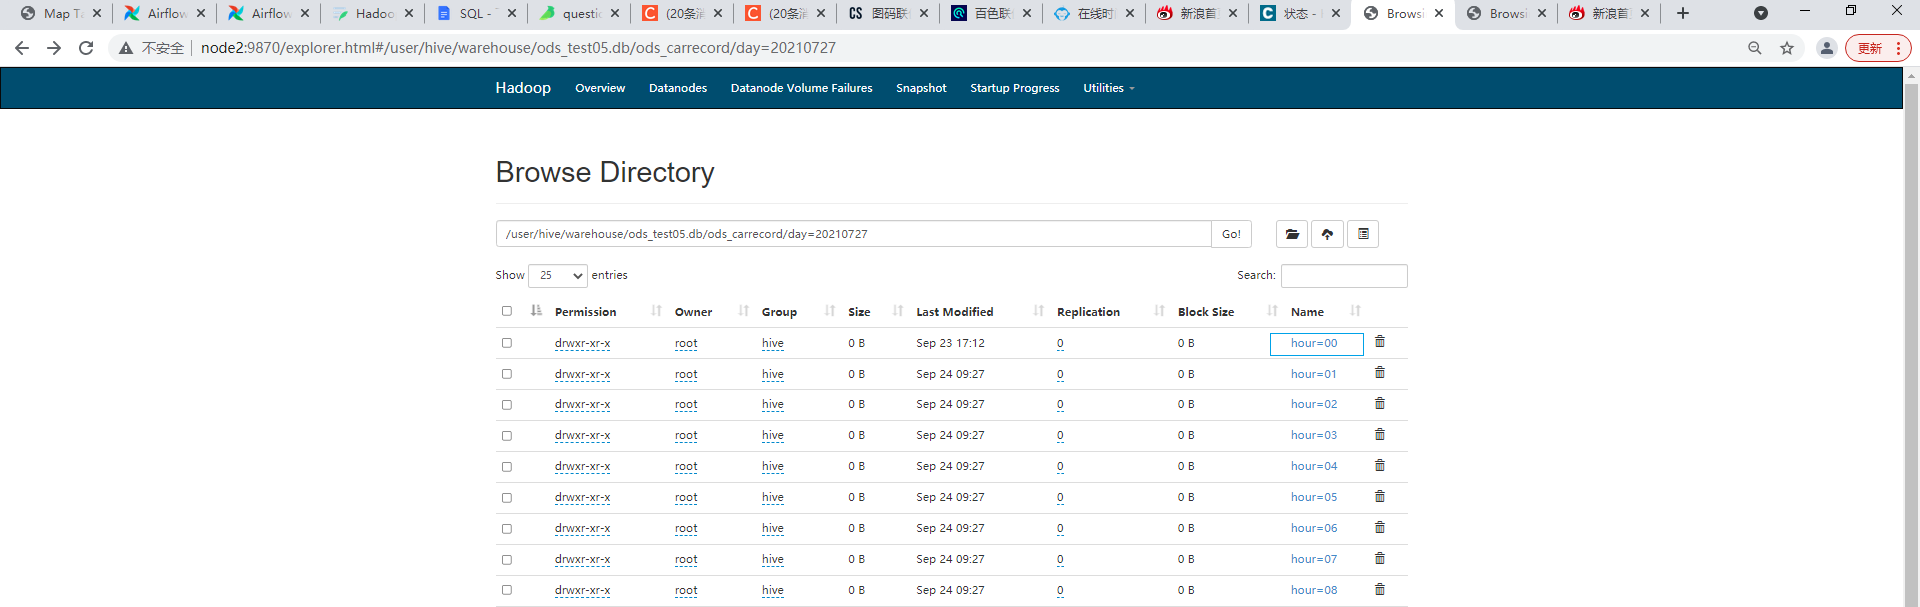Delete the hour=04 directory with trash icon

pos(1380,466)
